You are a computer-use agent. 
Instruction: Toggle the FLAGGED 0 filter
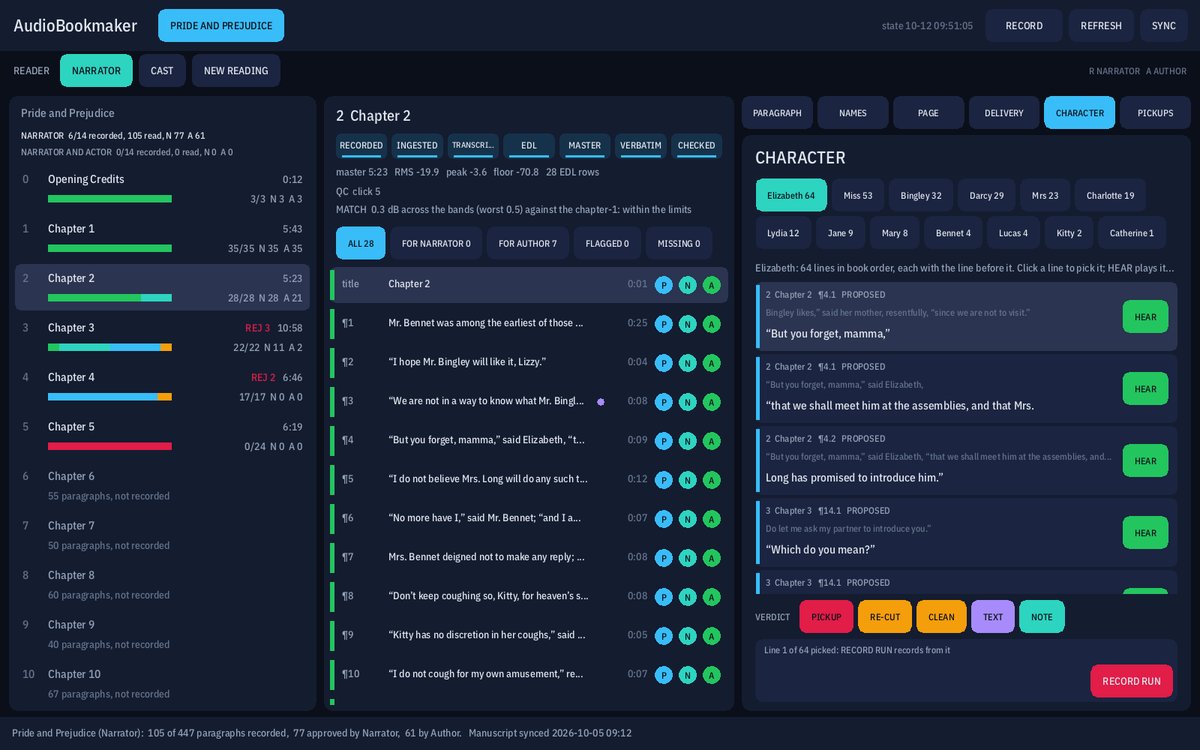(x=607, y=243)
